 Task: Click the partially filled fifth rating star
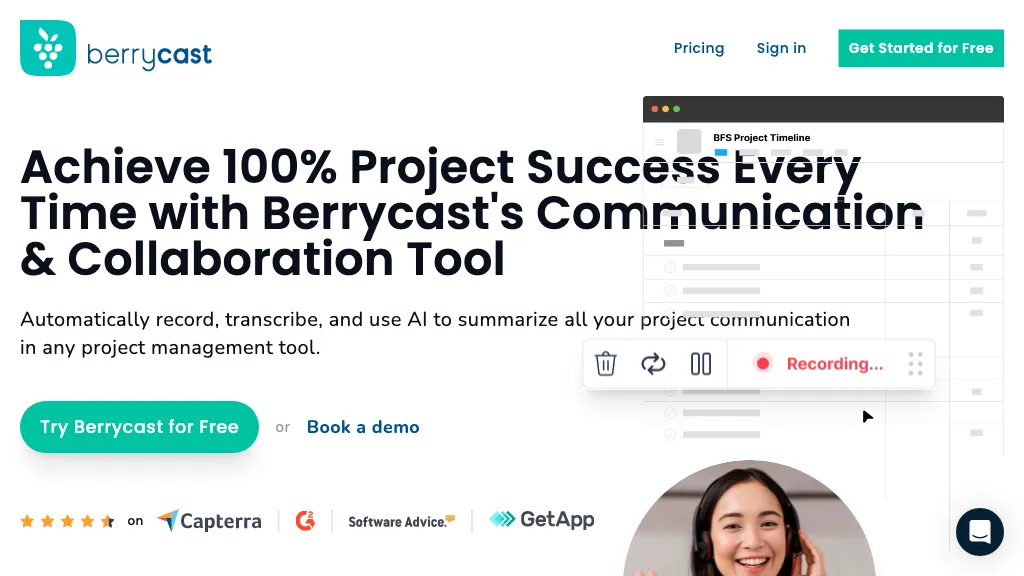pos(108,520)
